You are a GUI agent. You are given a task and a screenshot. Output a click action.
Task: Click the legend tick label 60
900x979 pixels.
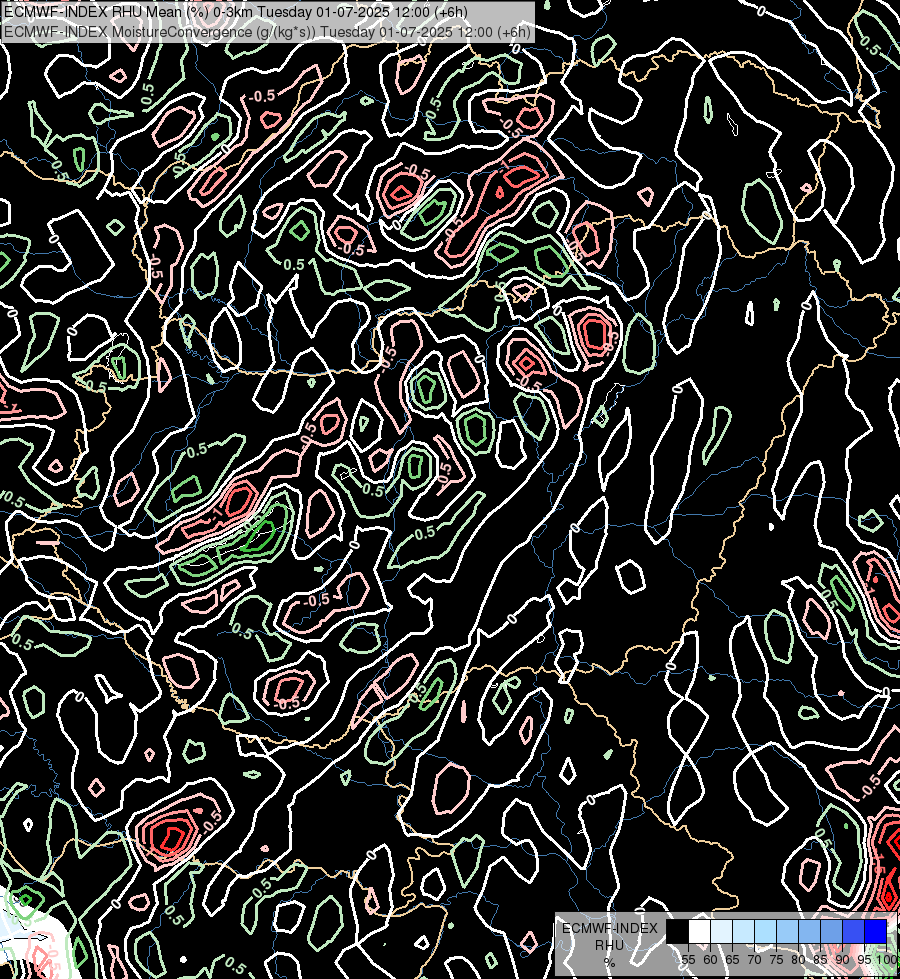click(710, 960)
